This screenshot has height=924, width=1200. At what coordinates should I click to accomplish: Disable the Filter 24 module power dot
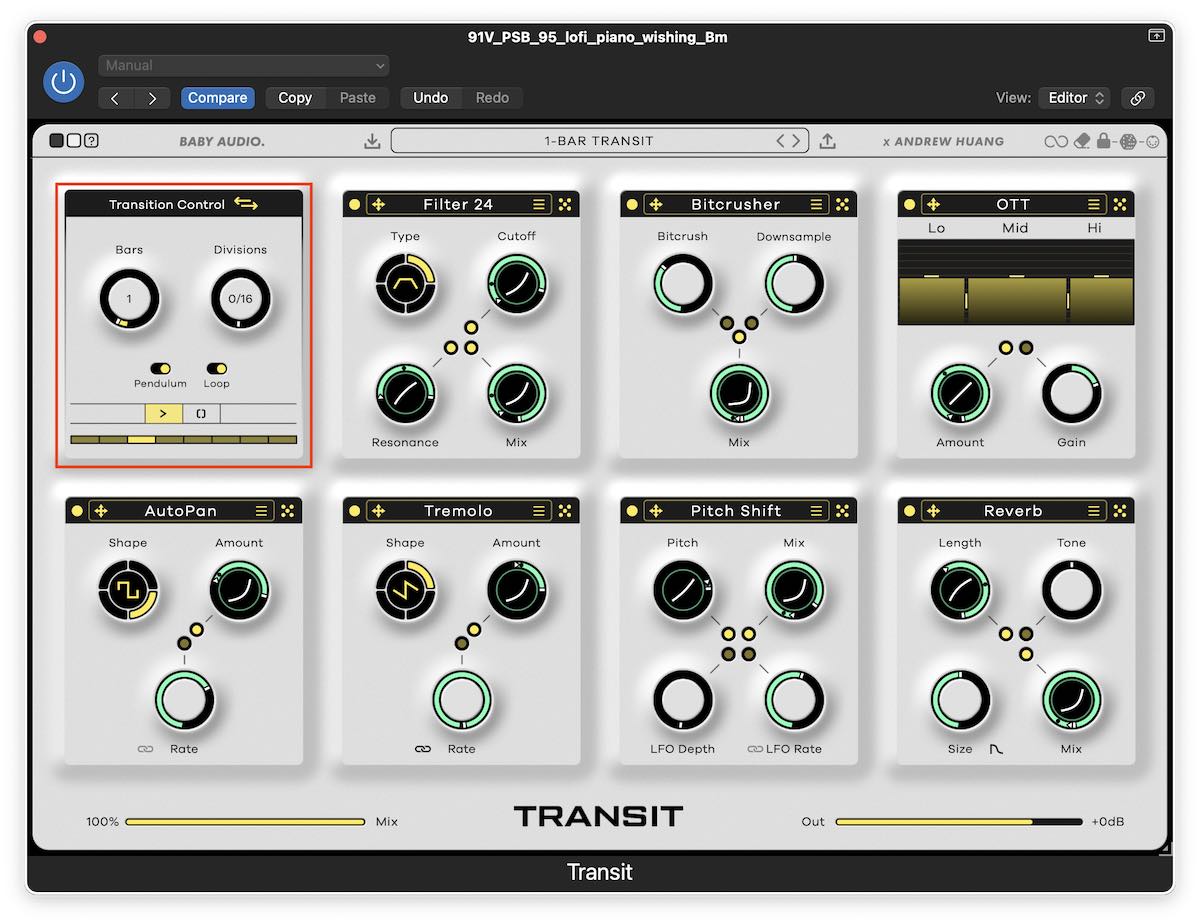354,204
